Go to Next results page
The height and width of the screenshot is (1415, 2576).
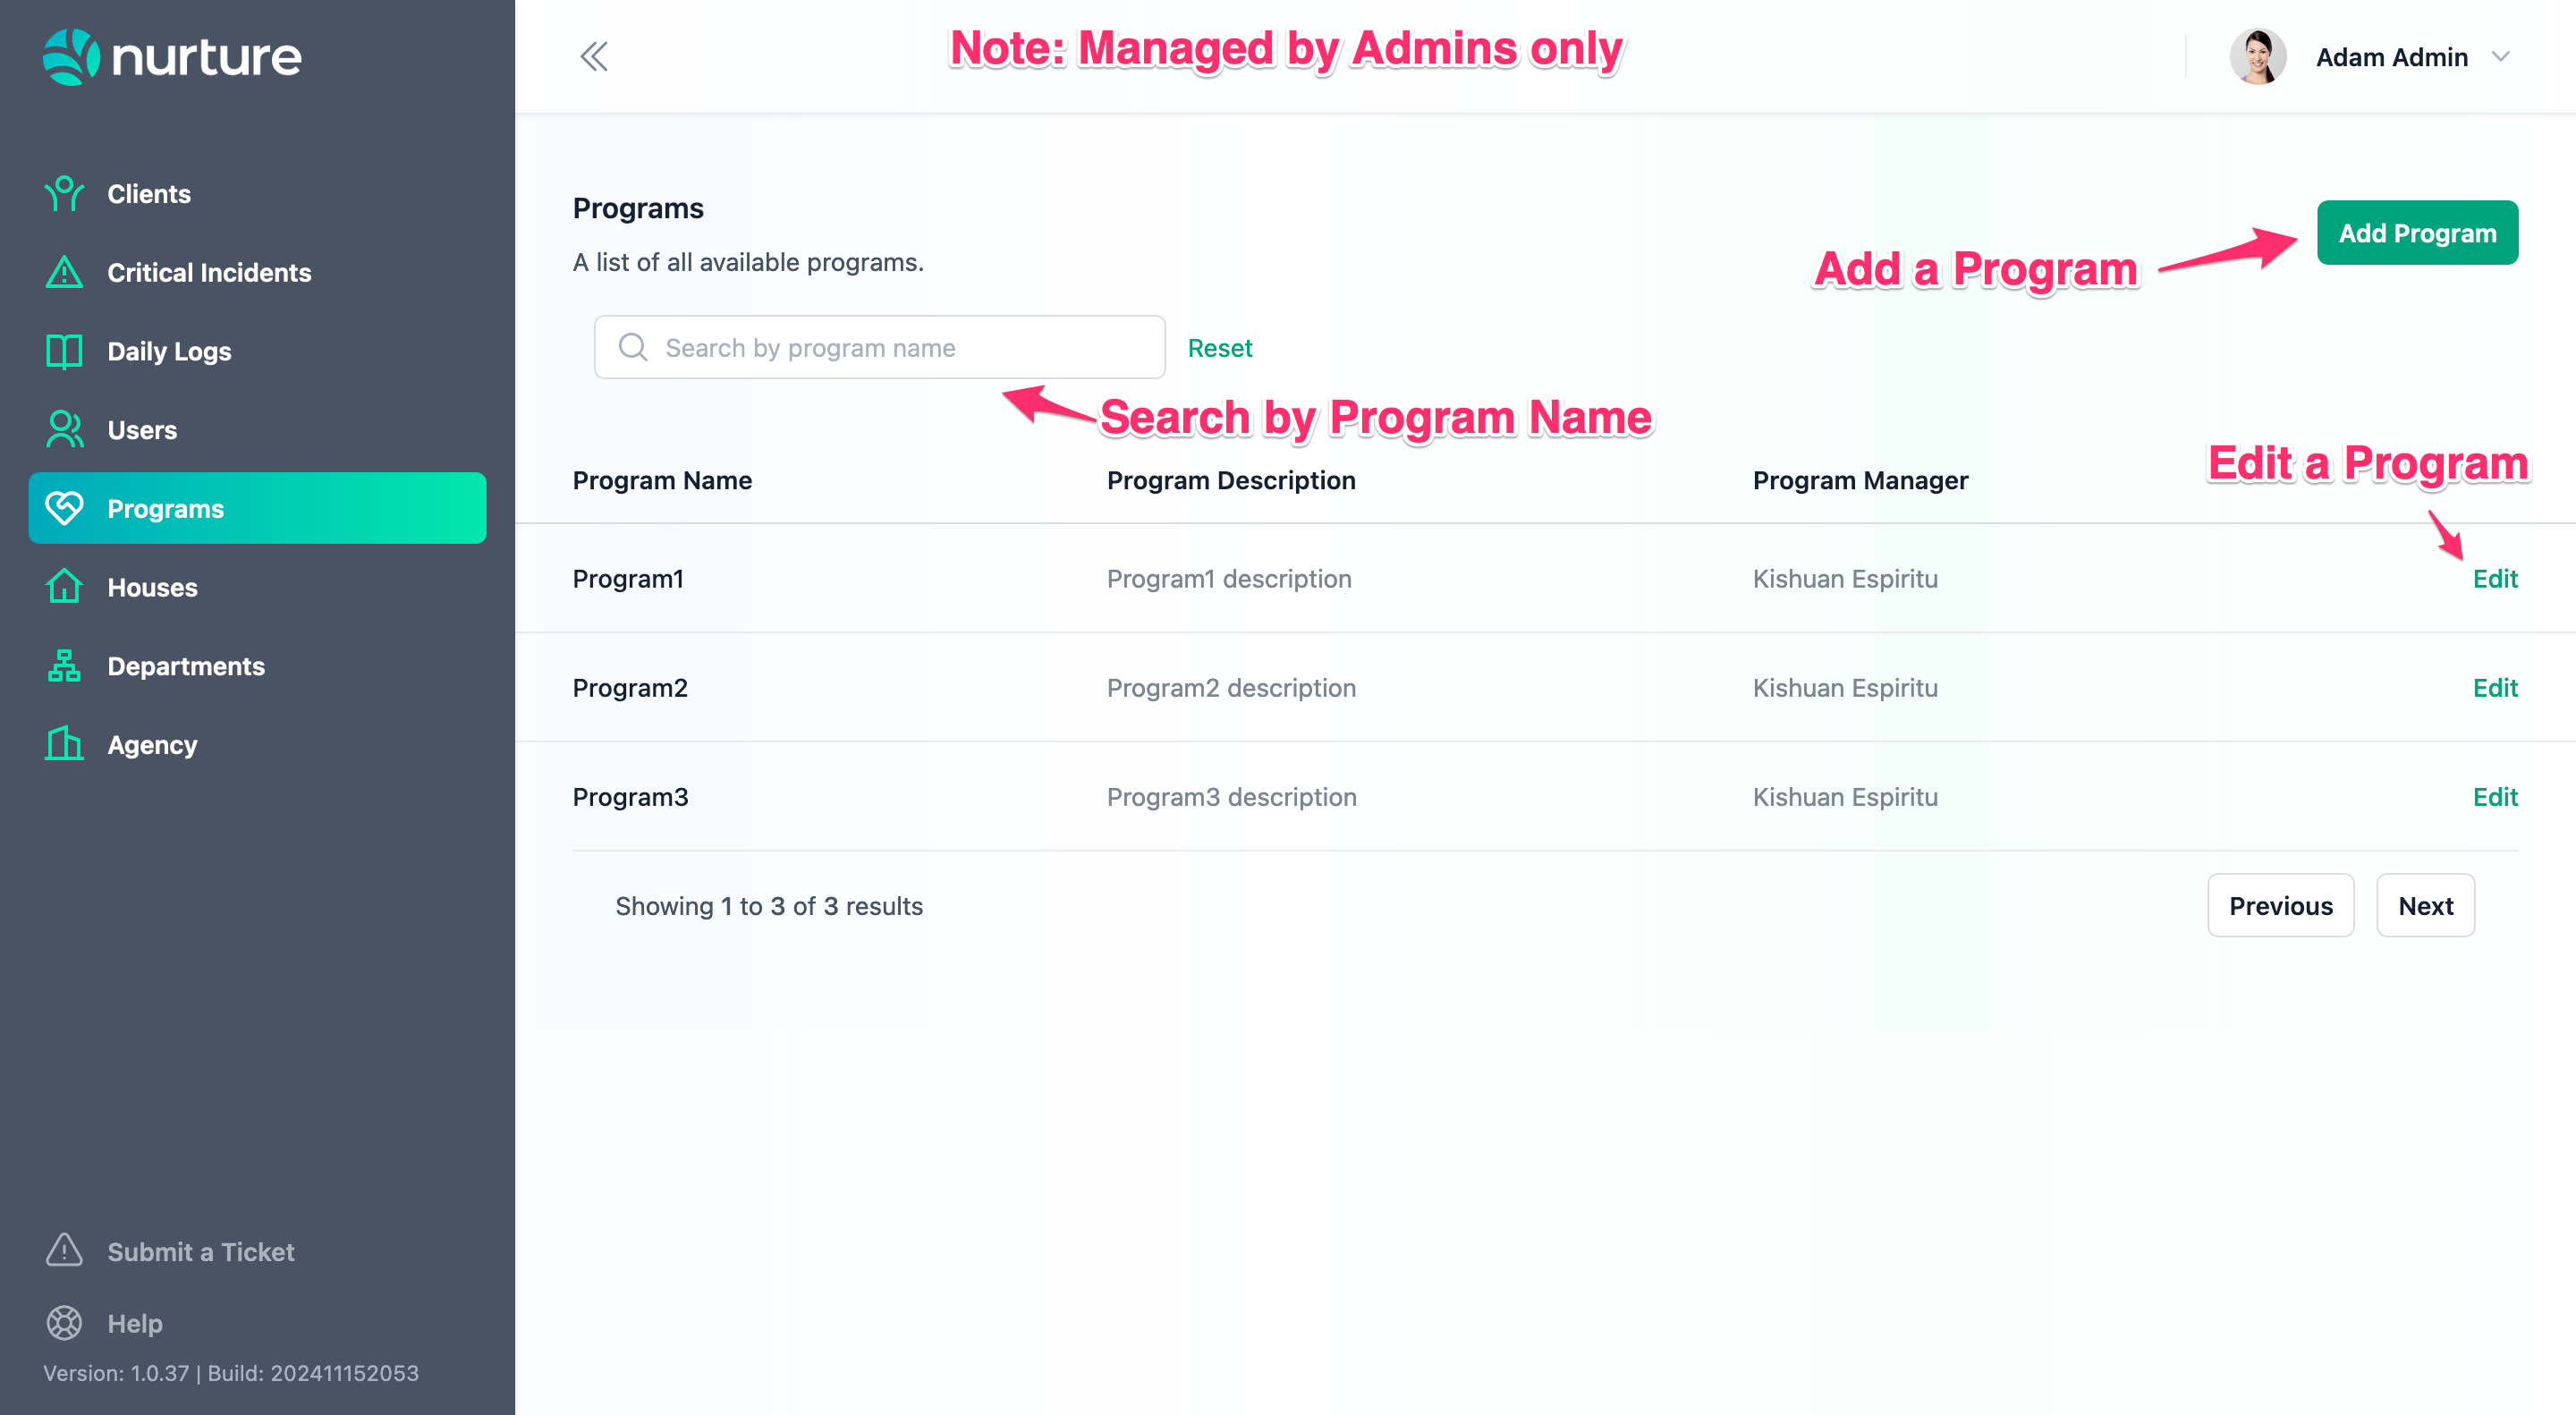click(2424, 906)
